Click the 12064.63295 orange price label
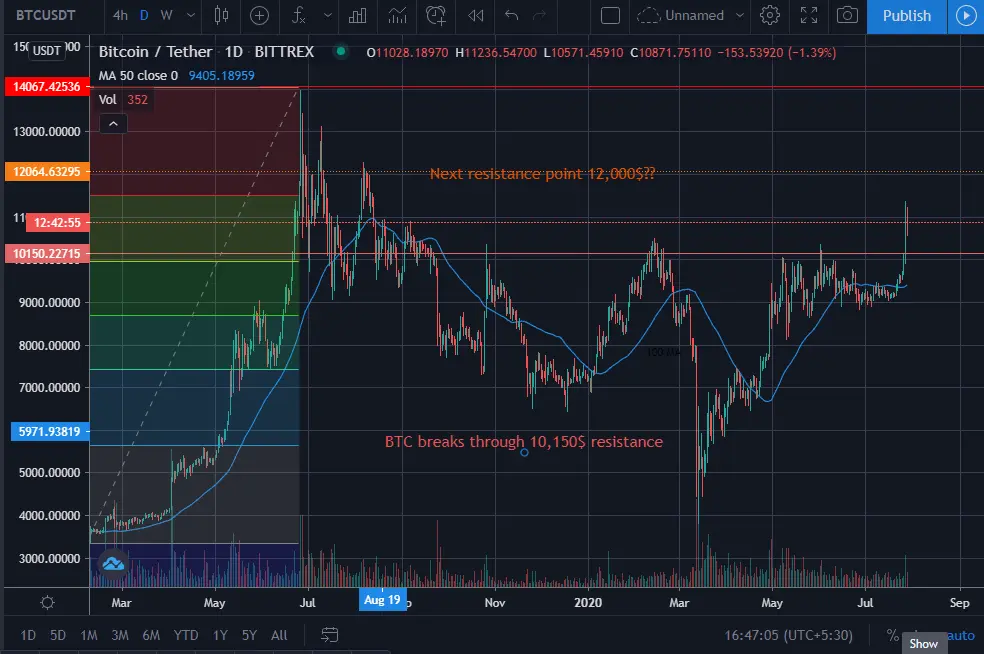This screenshot has width=984, height=654. [47, 171]
